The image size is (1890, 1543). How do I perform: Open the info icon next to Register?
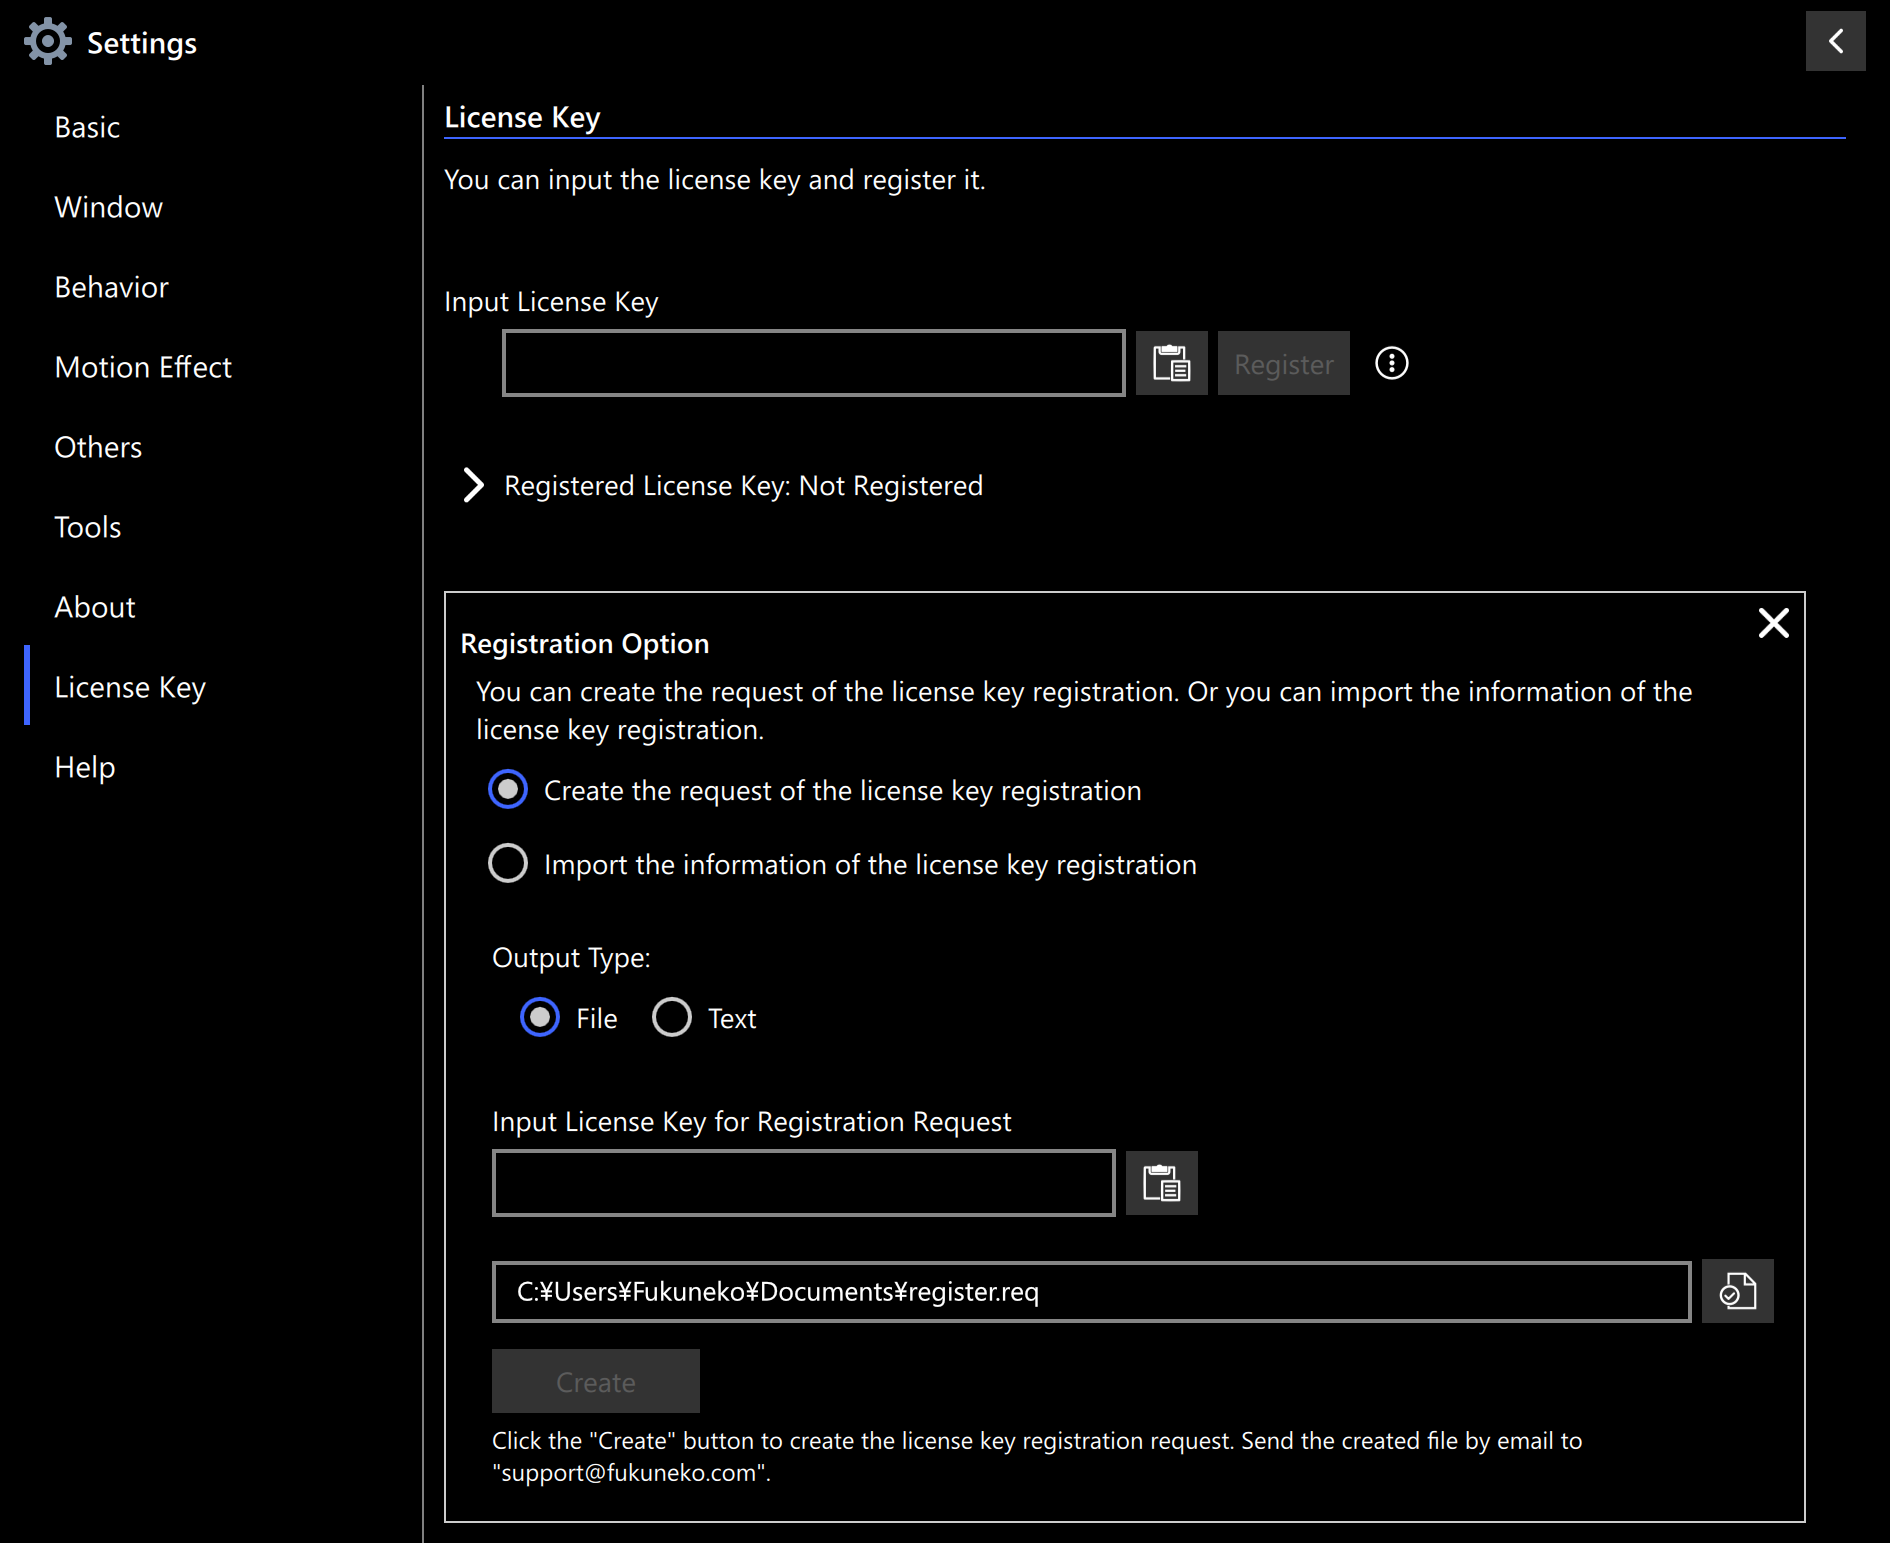tap(1391, 363)
